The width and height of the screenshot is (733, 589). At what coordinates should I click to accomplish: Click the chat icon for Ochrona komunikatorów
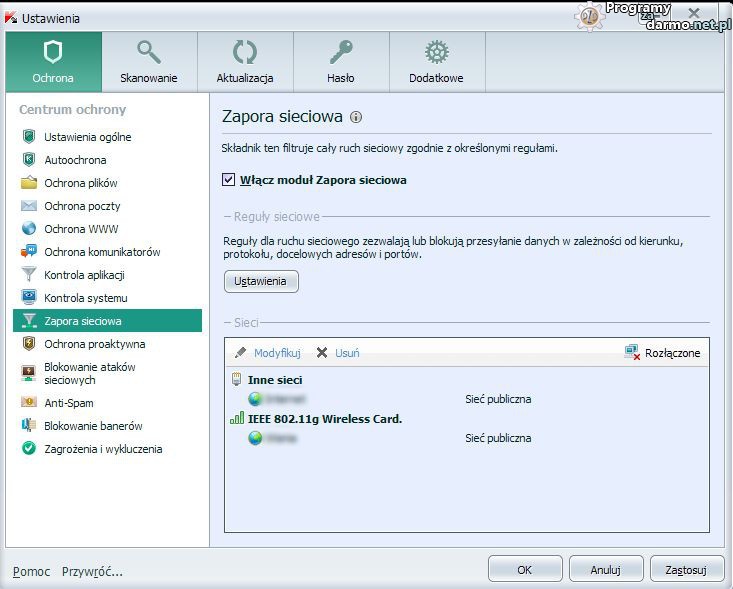pyautogui.click(x=29, y=251)
